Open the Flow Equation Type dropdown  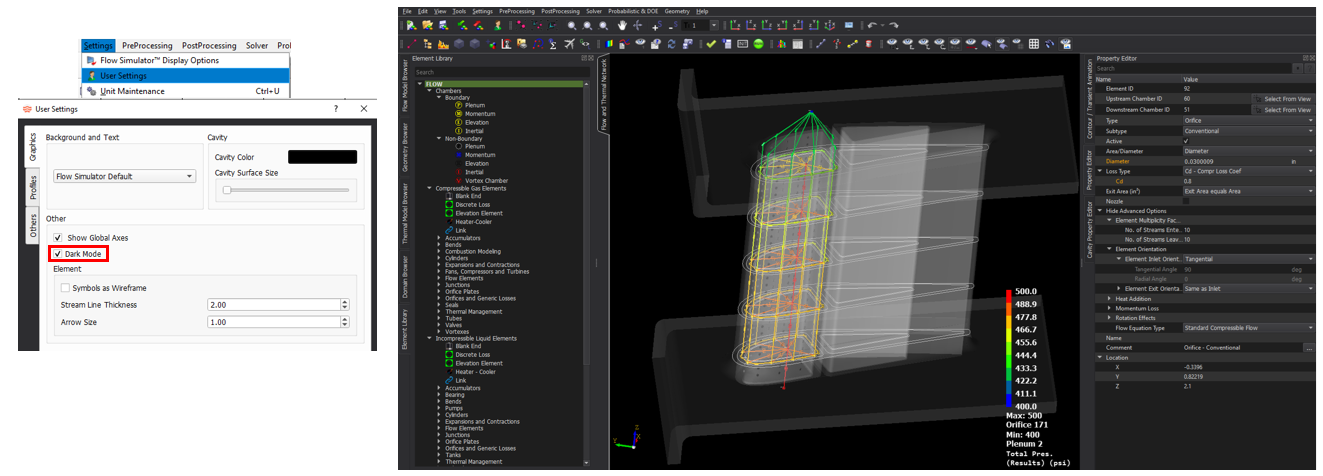click(1247, 327)
